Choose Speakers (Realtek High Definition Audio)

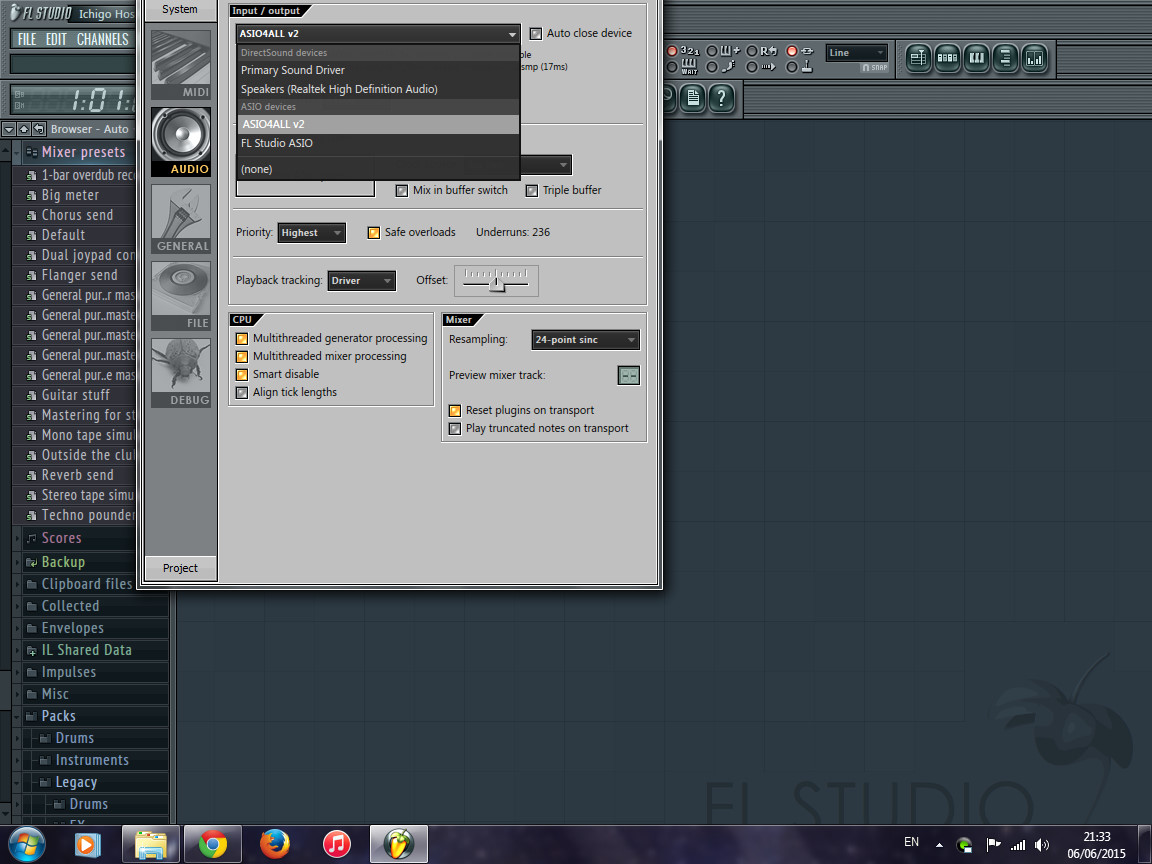(x=378, y=90)
